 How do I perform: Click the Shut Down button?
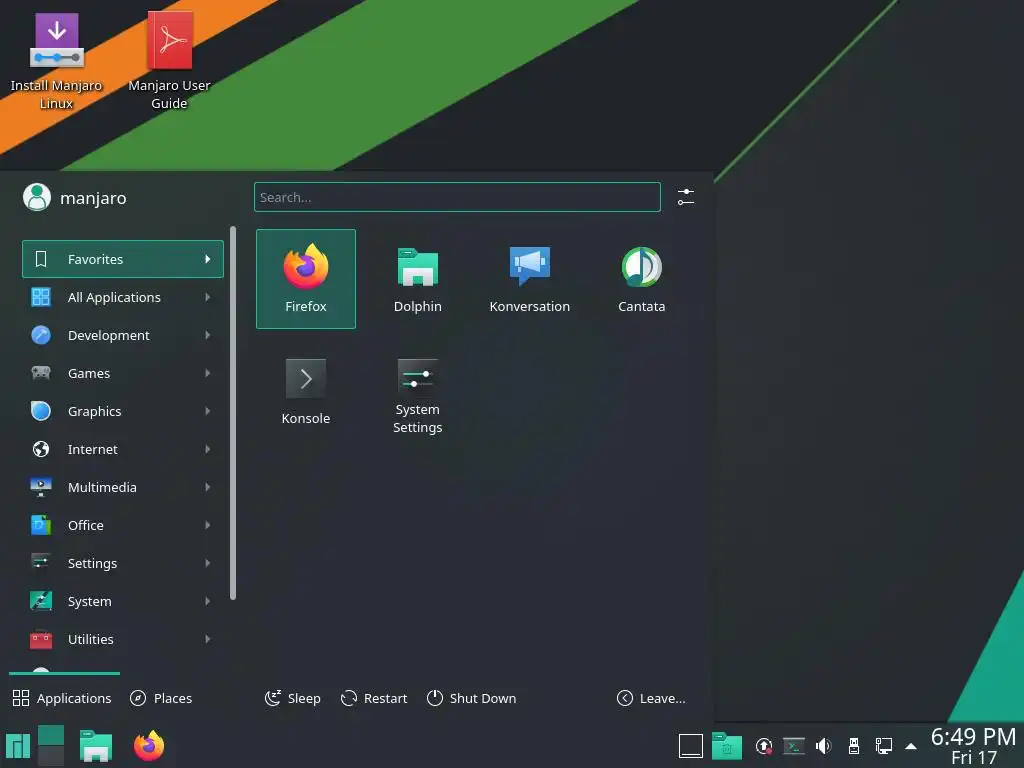(472, 698)
